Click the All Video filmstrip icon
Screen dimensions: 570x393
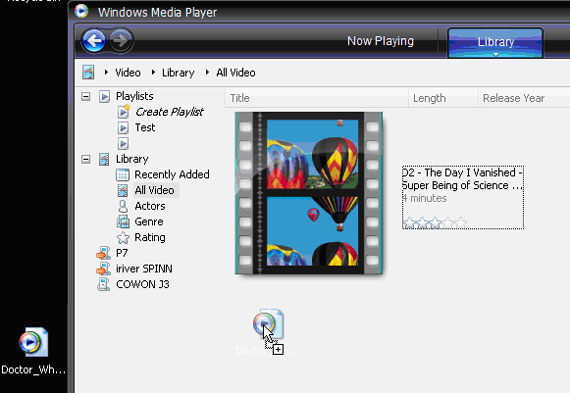(123, 191)
